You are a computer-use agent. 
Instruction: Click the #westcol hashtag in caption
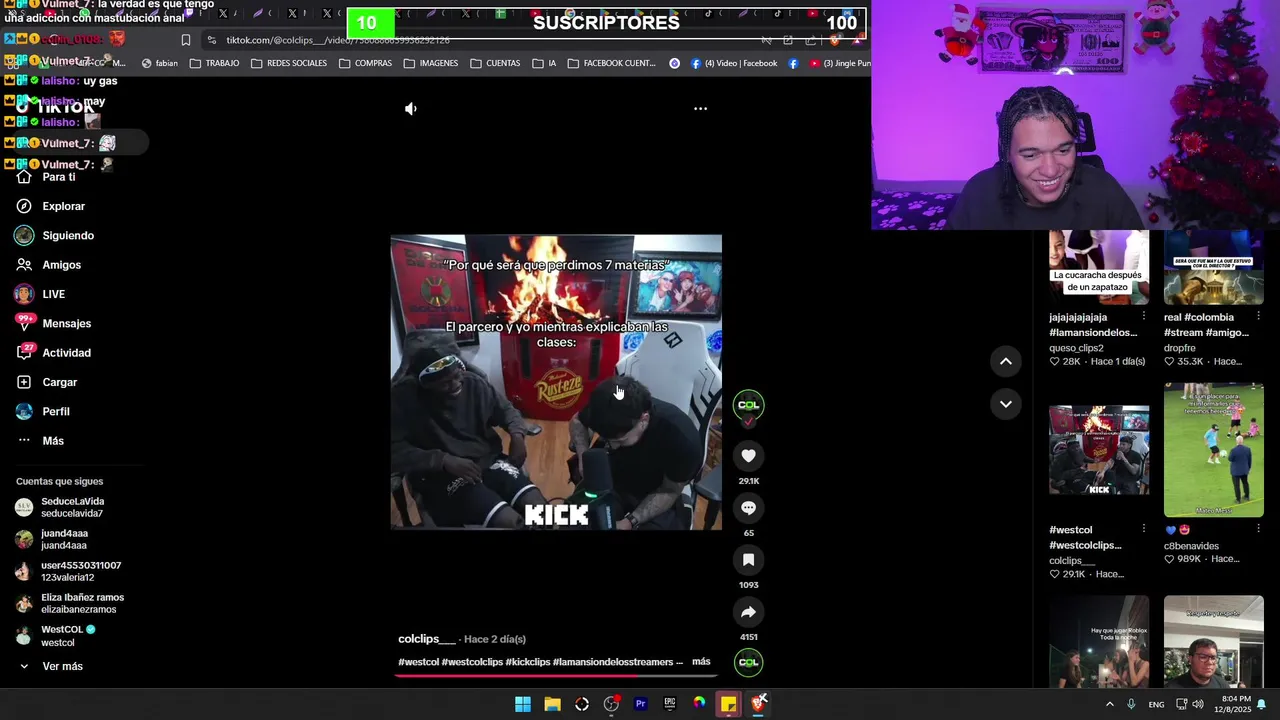[x=418, y=662]
